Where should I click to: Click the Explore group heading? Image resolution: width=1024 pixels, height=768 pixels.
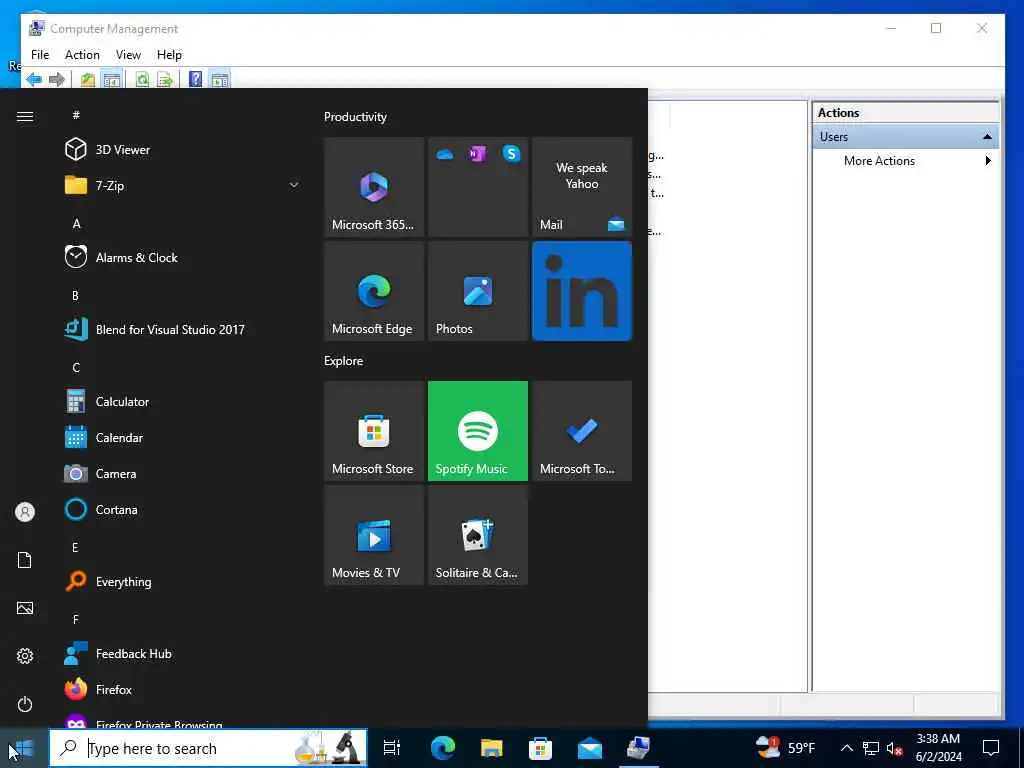344,360
